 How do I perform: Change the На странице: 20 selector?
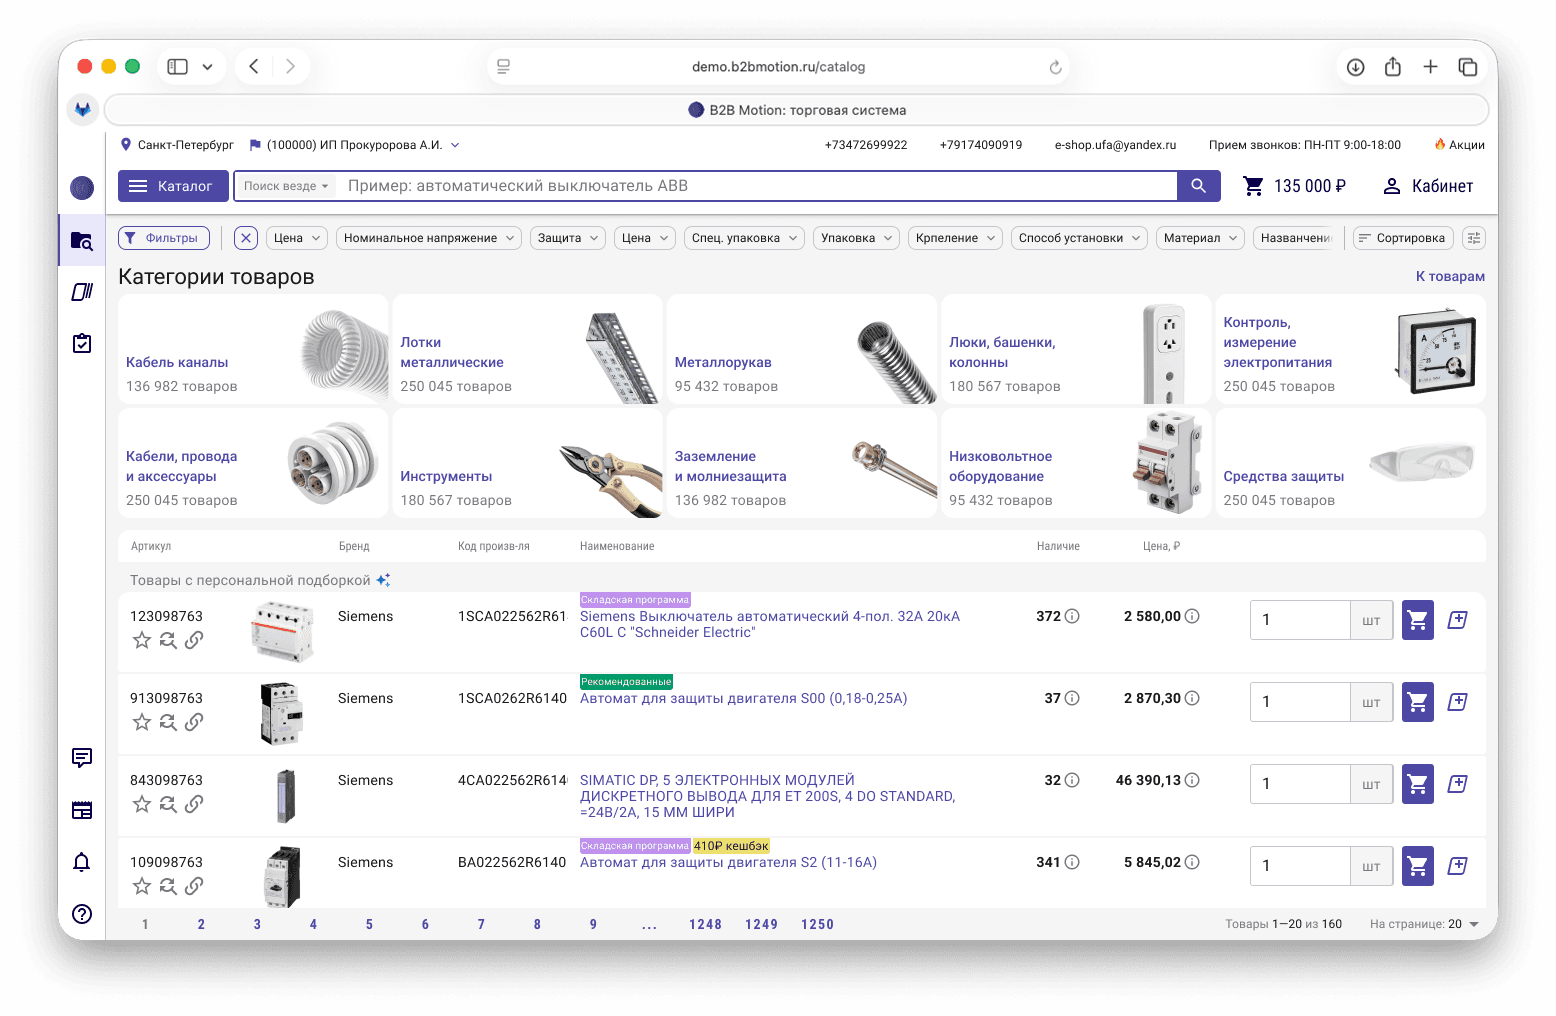tap(1424, 924)
